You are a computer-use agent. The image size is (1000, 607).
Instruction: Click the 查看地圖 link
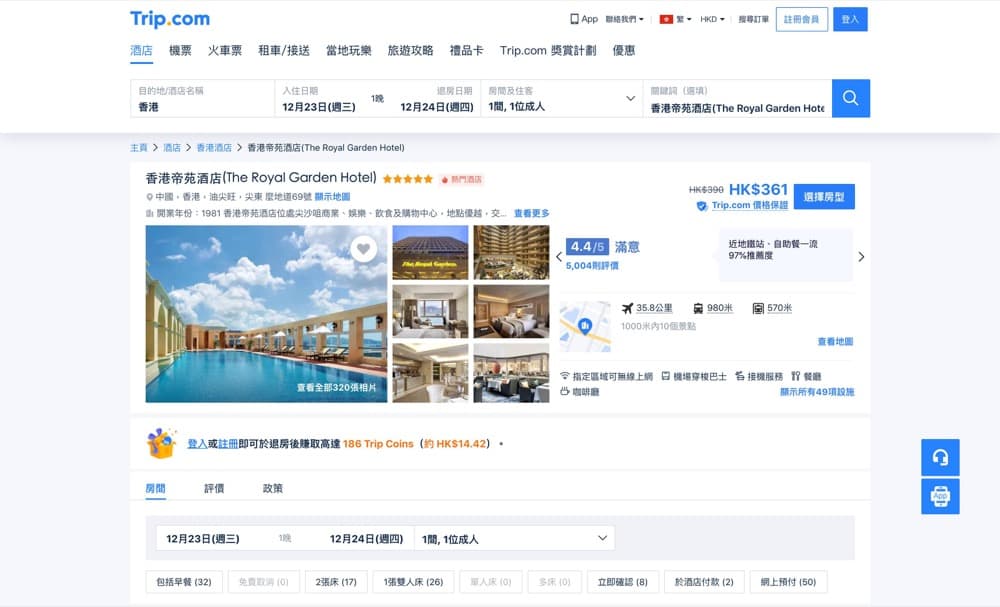(835, 341)
